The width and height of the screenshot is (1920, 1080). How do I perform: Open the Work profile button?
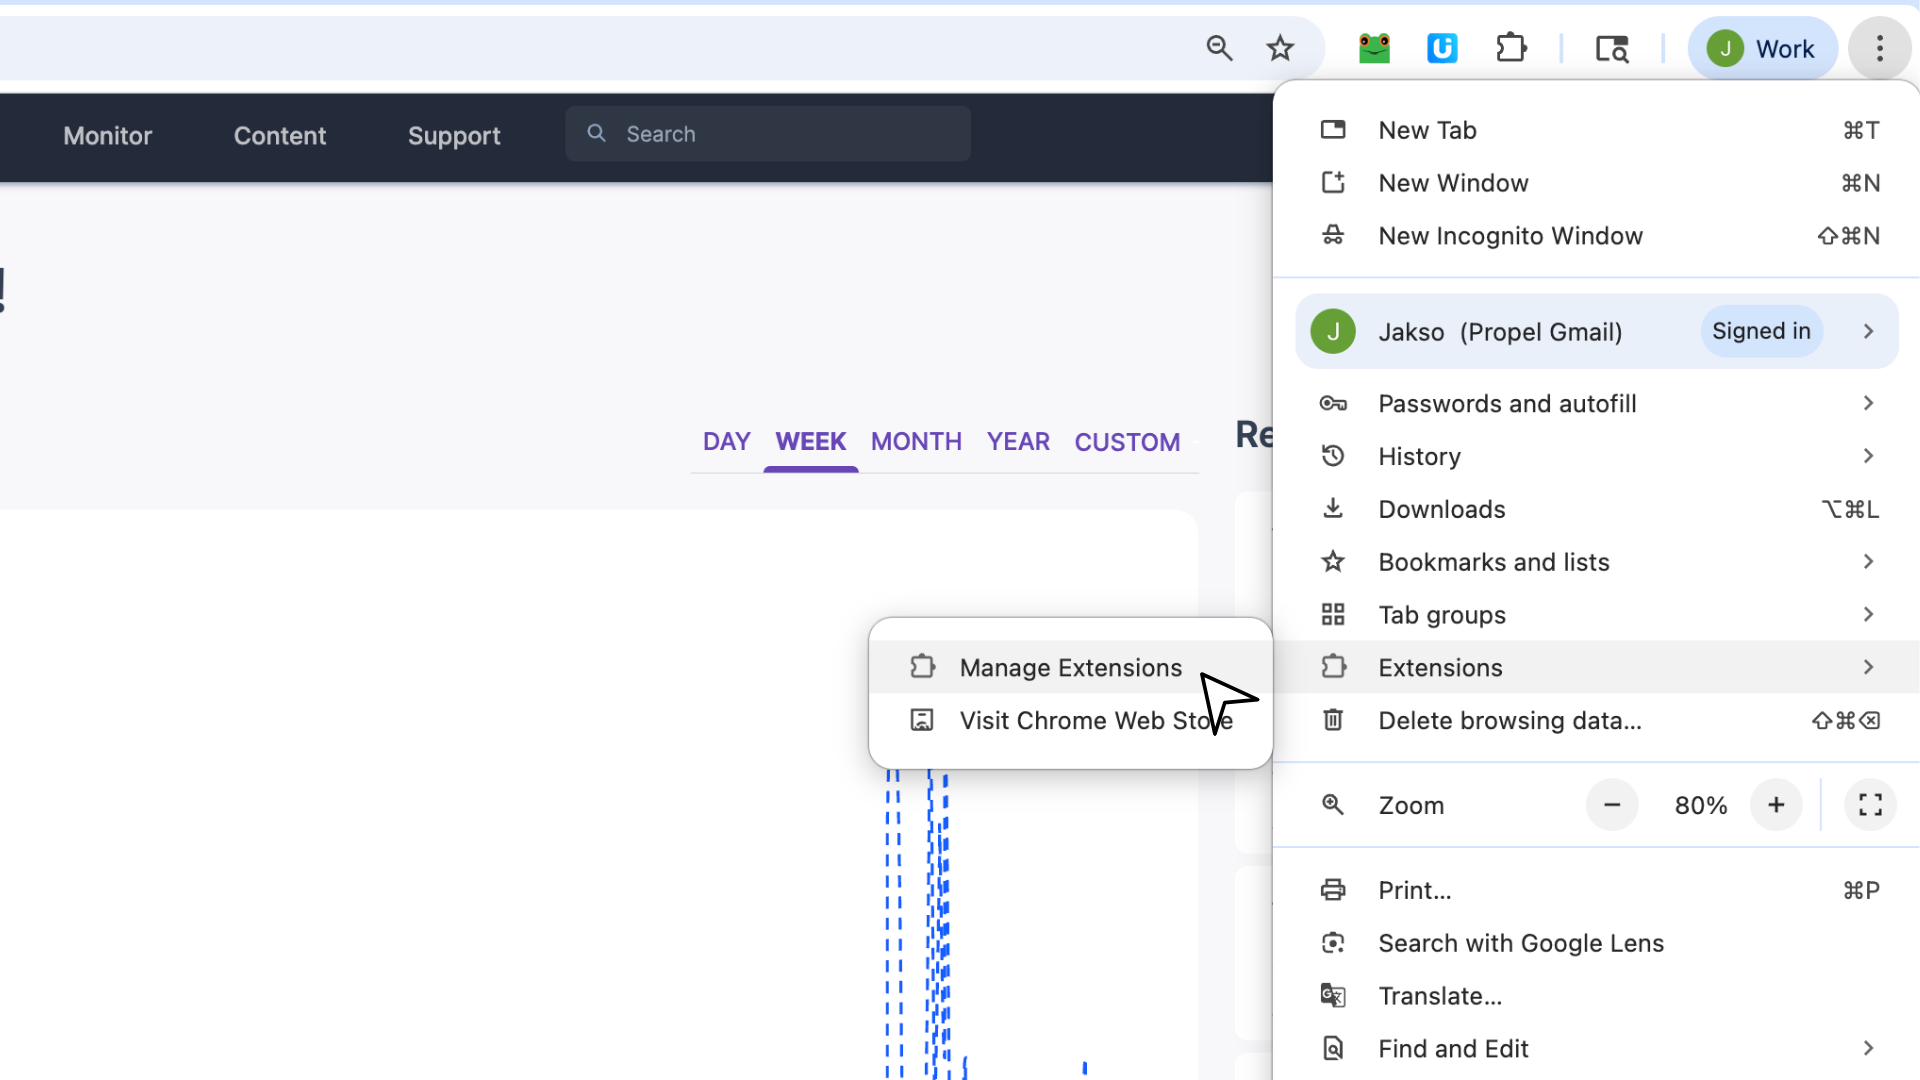[x=1762, y=48]
